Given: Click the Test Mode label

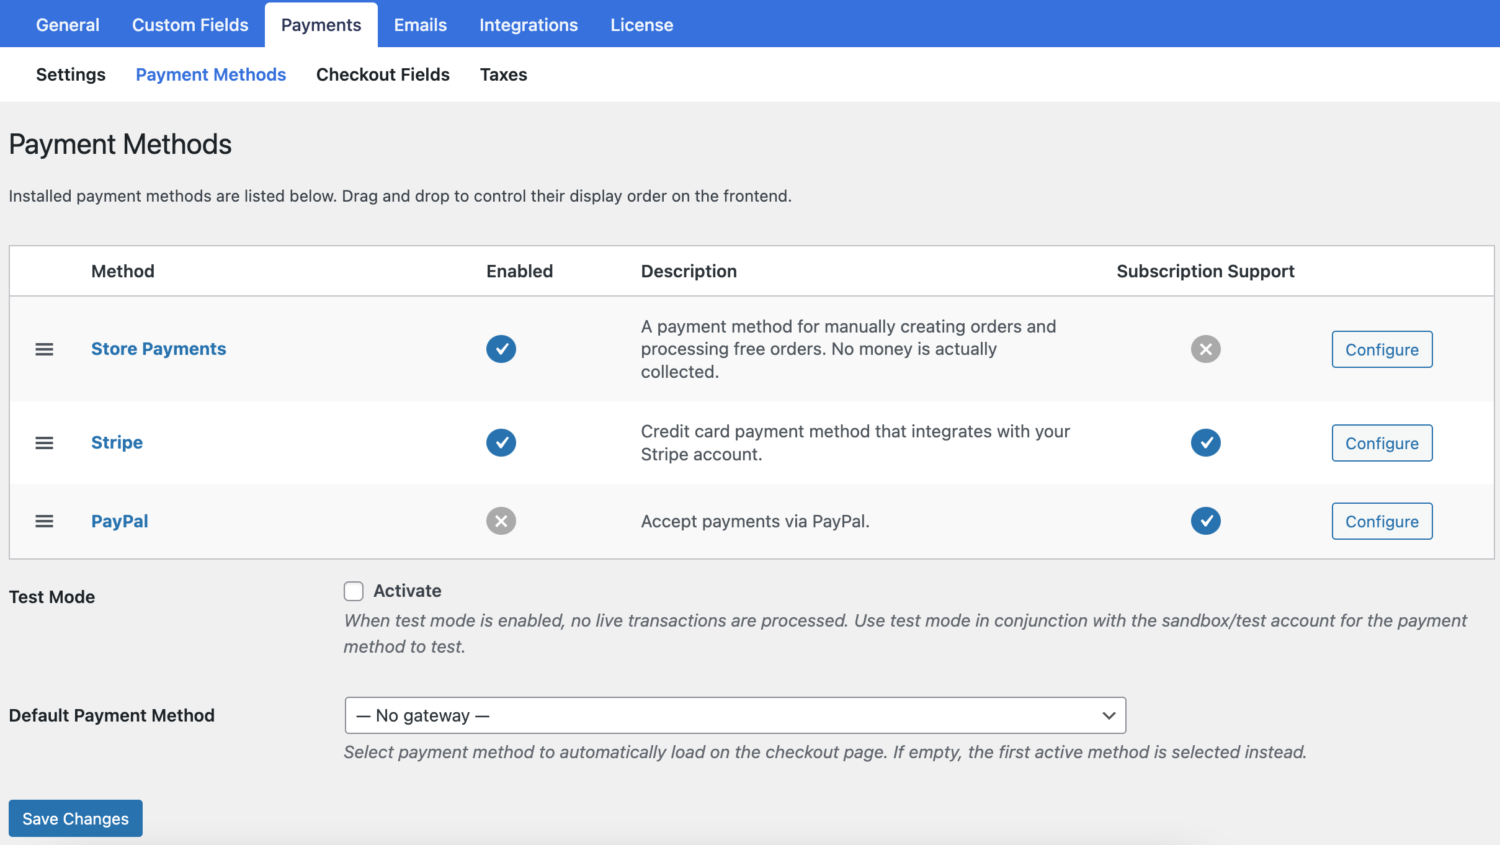Looking at the screenshot, I should click(52, 597).
